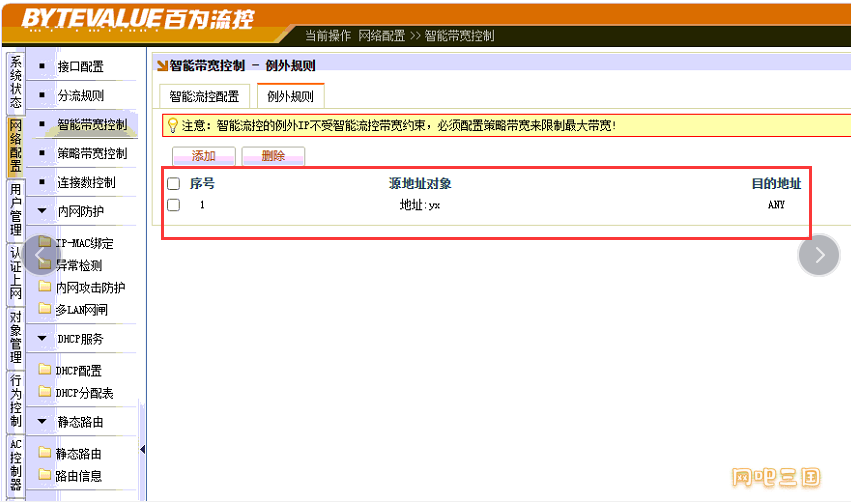Switch to the 智能流控配置 tab
The height and width of the screenshot is (502, 851).
tap(204, 97)
